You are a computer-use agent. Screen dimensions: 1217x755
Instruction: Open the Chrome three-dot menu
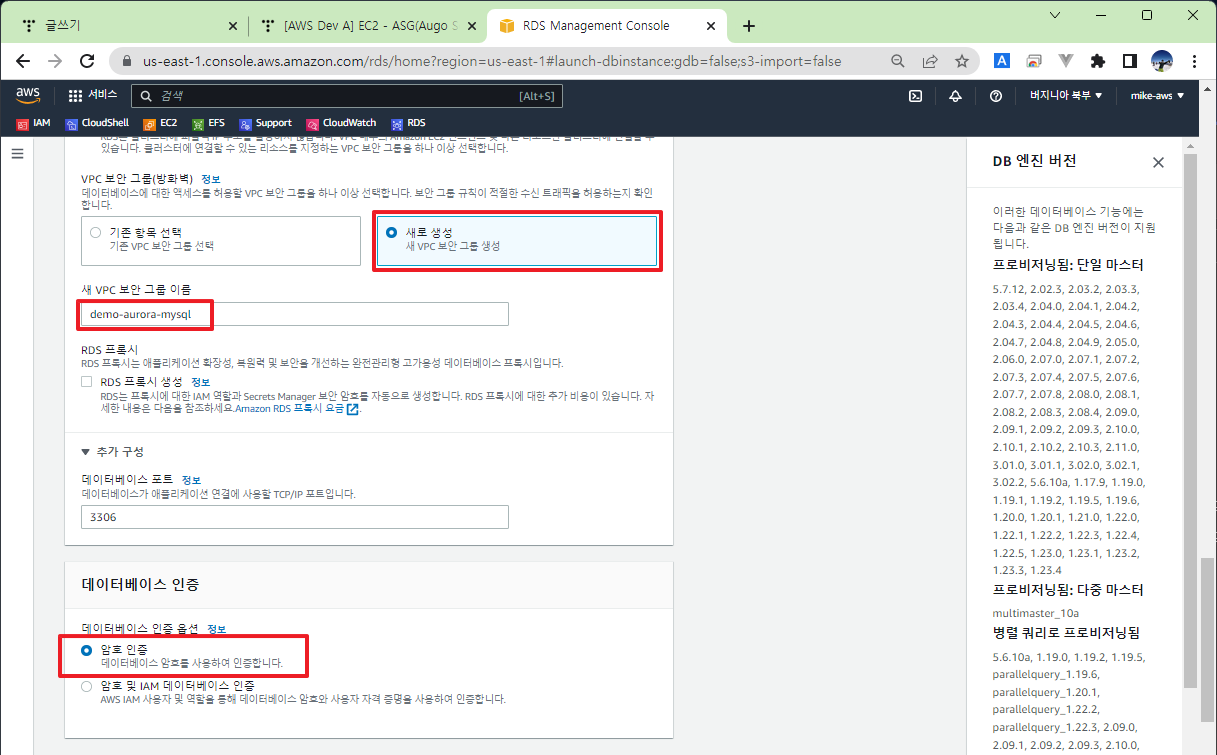click(1193, 61)
